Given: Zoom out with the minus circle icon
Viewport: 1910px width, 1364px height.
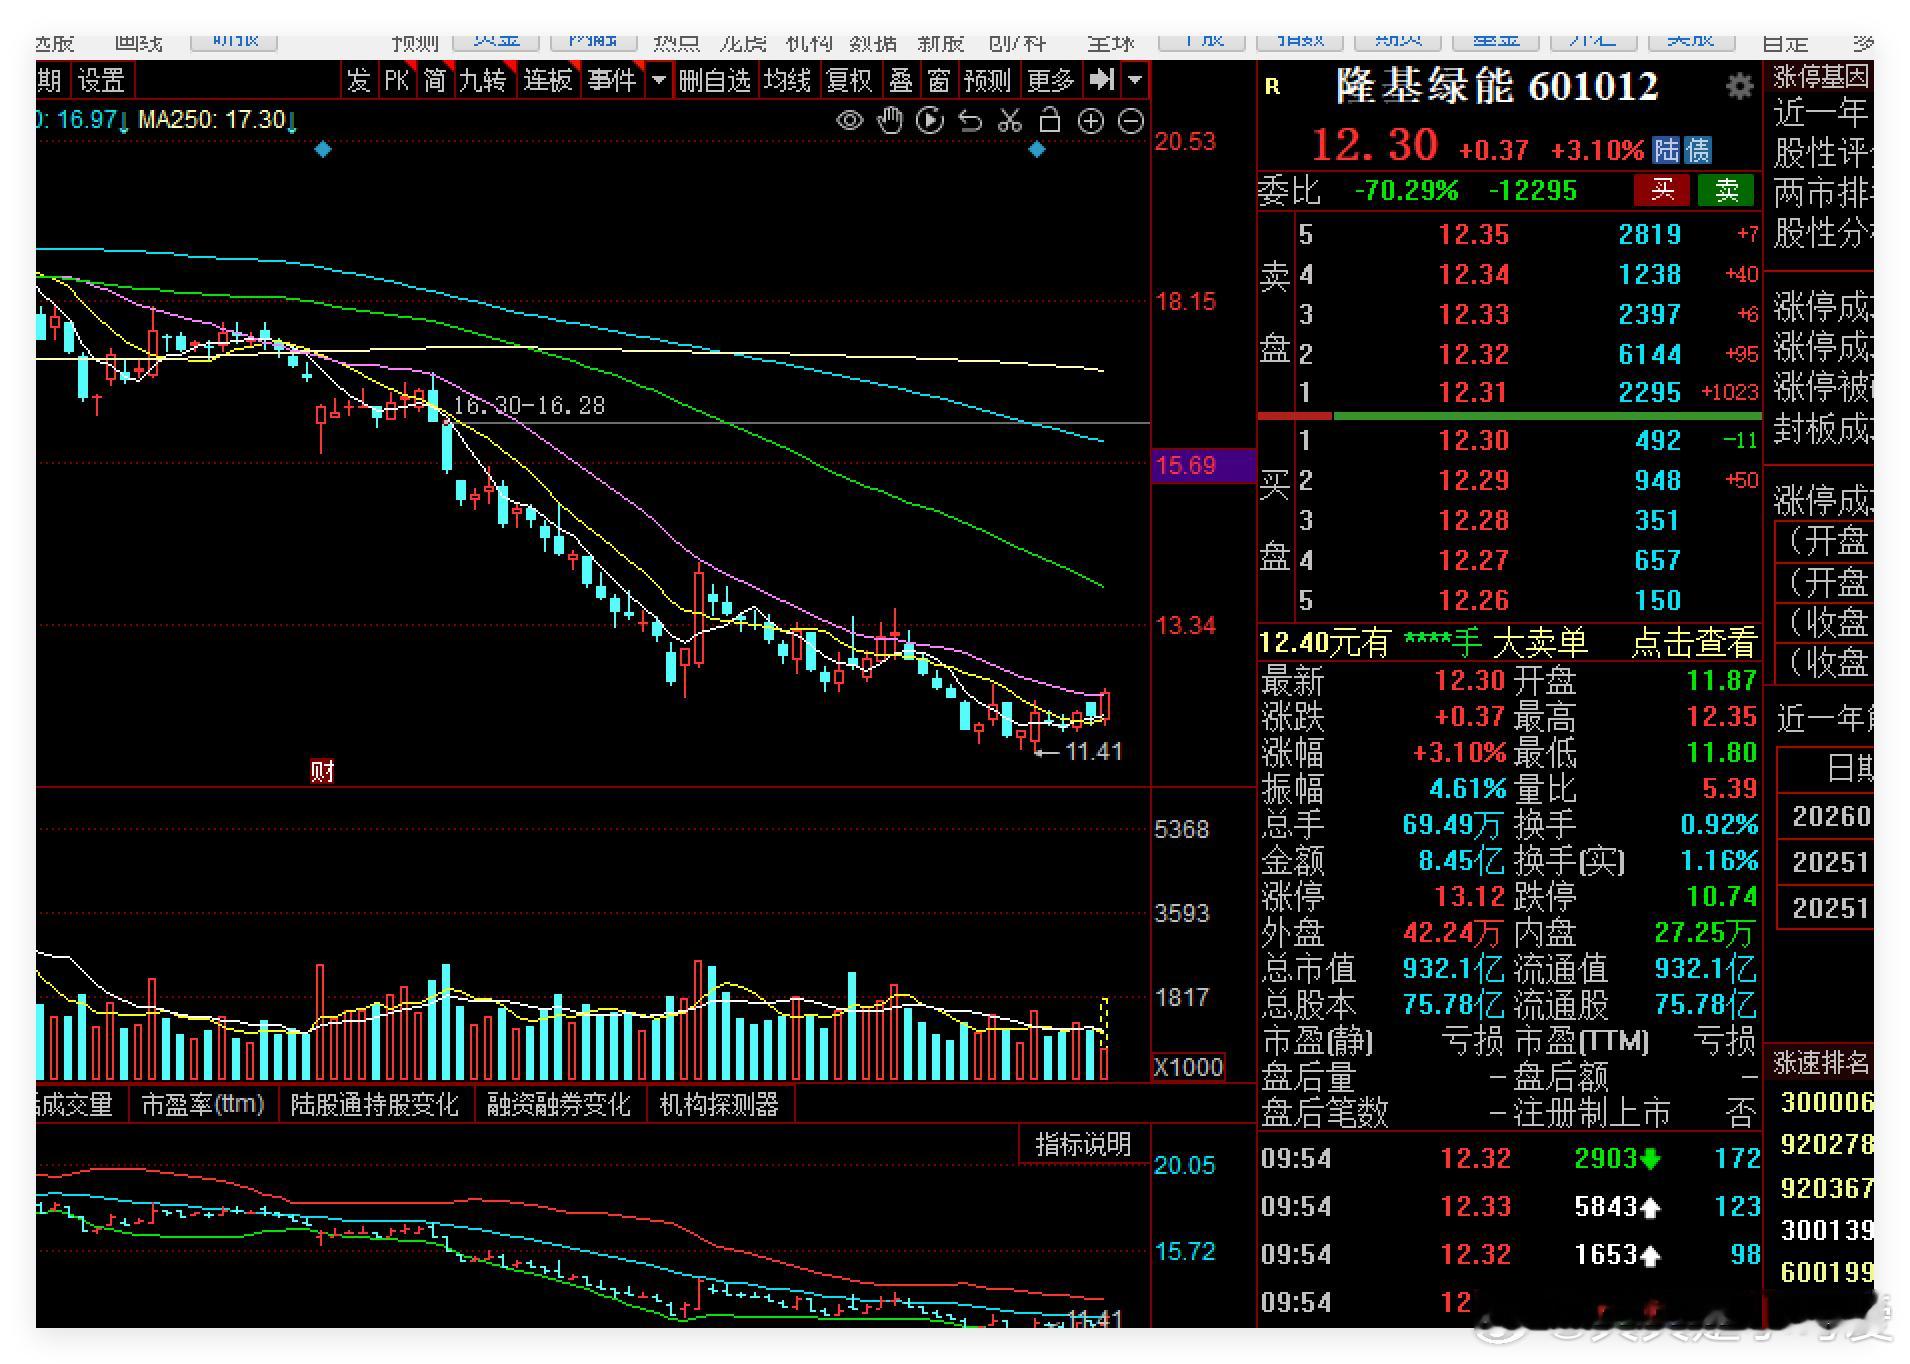Looking at the screenshot, I should pyautogui.click(x=1130, y=121).
